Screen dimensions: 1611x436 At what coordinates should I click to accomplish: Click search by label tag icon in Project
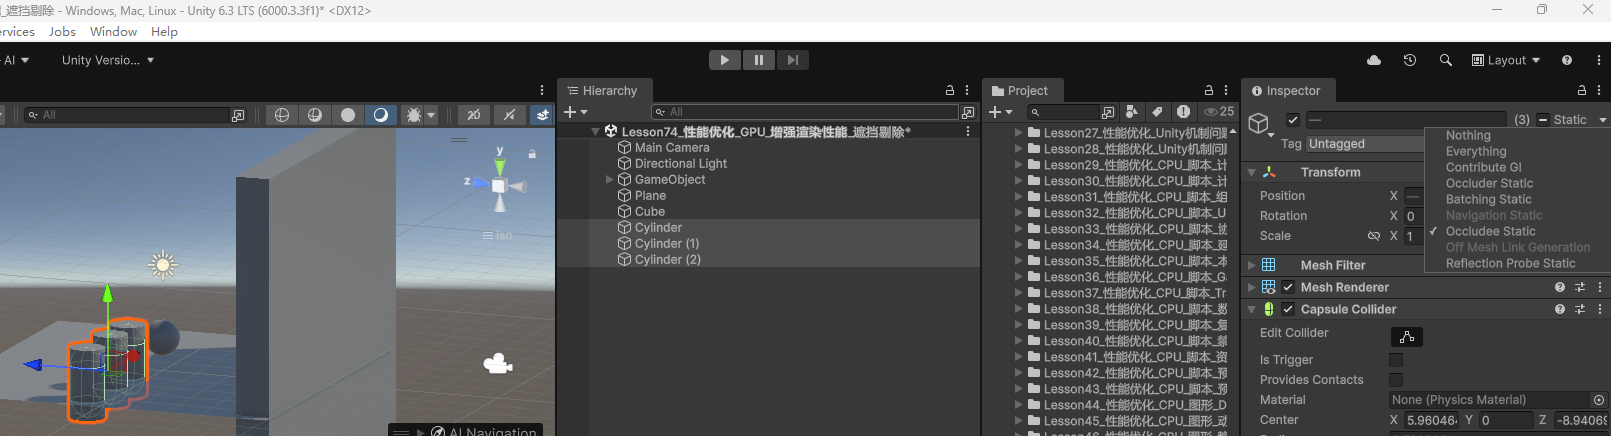[1157, 112]
